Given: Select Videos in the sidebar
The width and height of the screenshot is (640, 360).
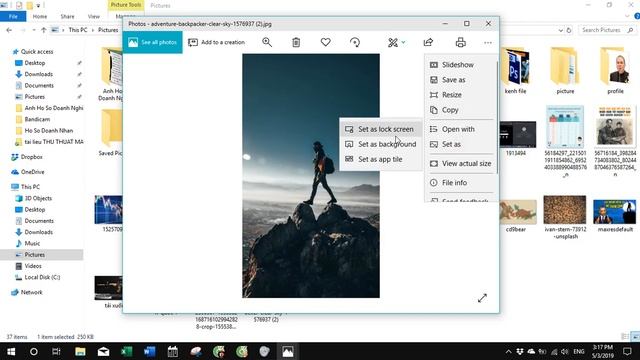Looking at the screenshot, I should point(33,266).
